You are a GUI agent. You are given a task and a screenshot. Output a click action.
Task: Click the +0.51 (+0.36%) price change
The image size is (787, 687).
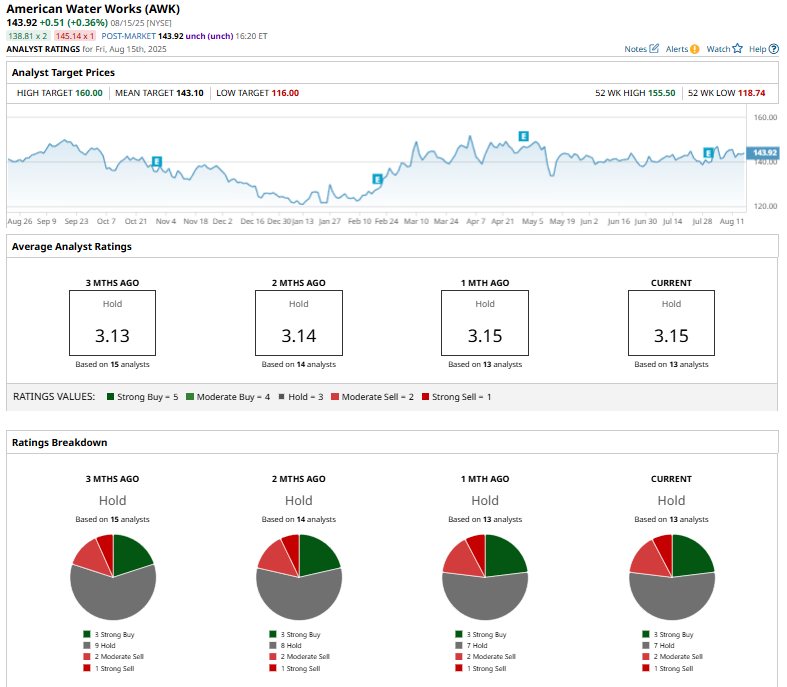click(74, 23)
